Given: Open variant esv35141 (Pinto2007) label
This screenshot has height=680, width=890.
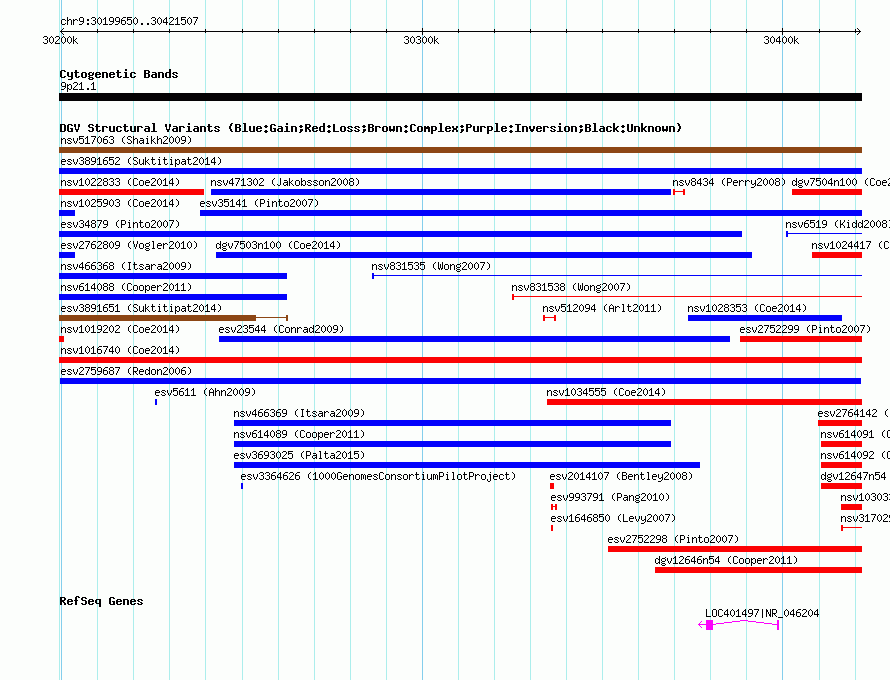Looking at the screenshot, I should [259, 203].
